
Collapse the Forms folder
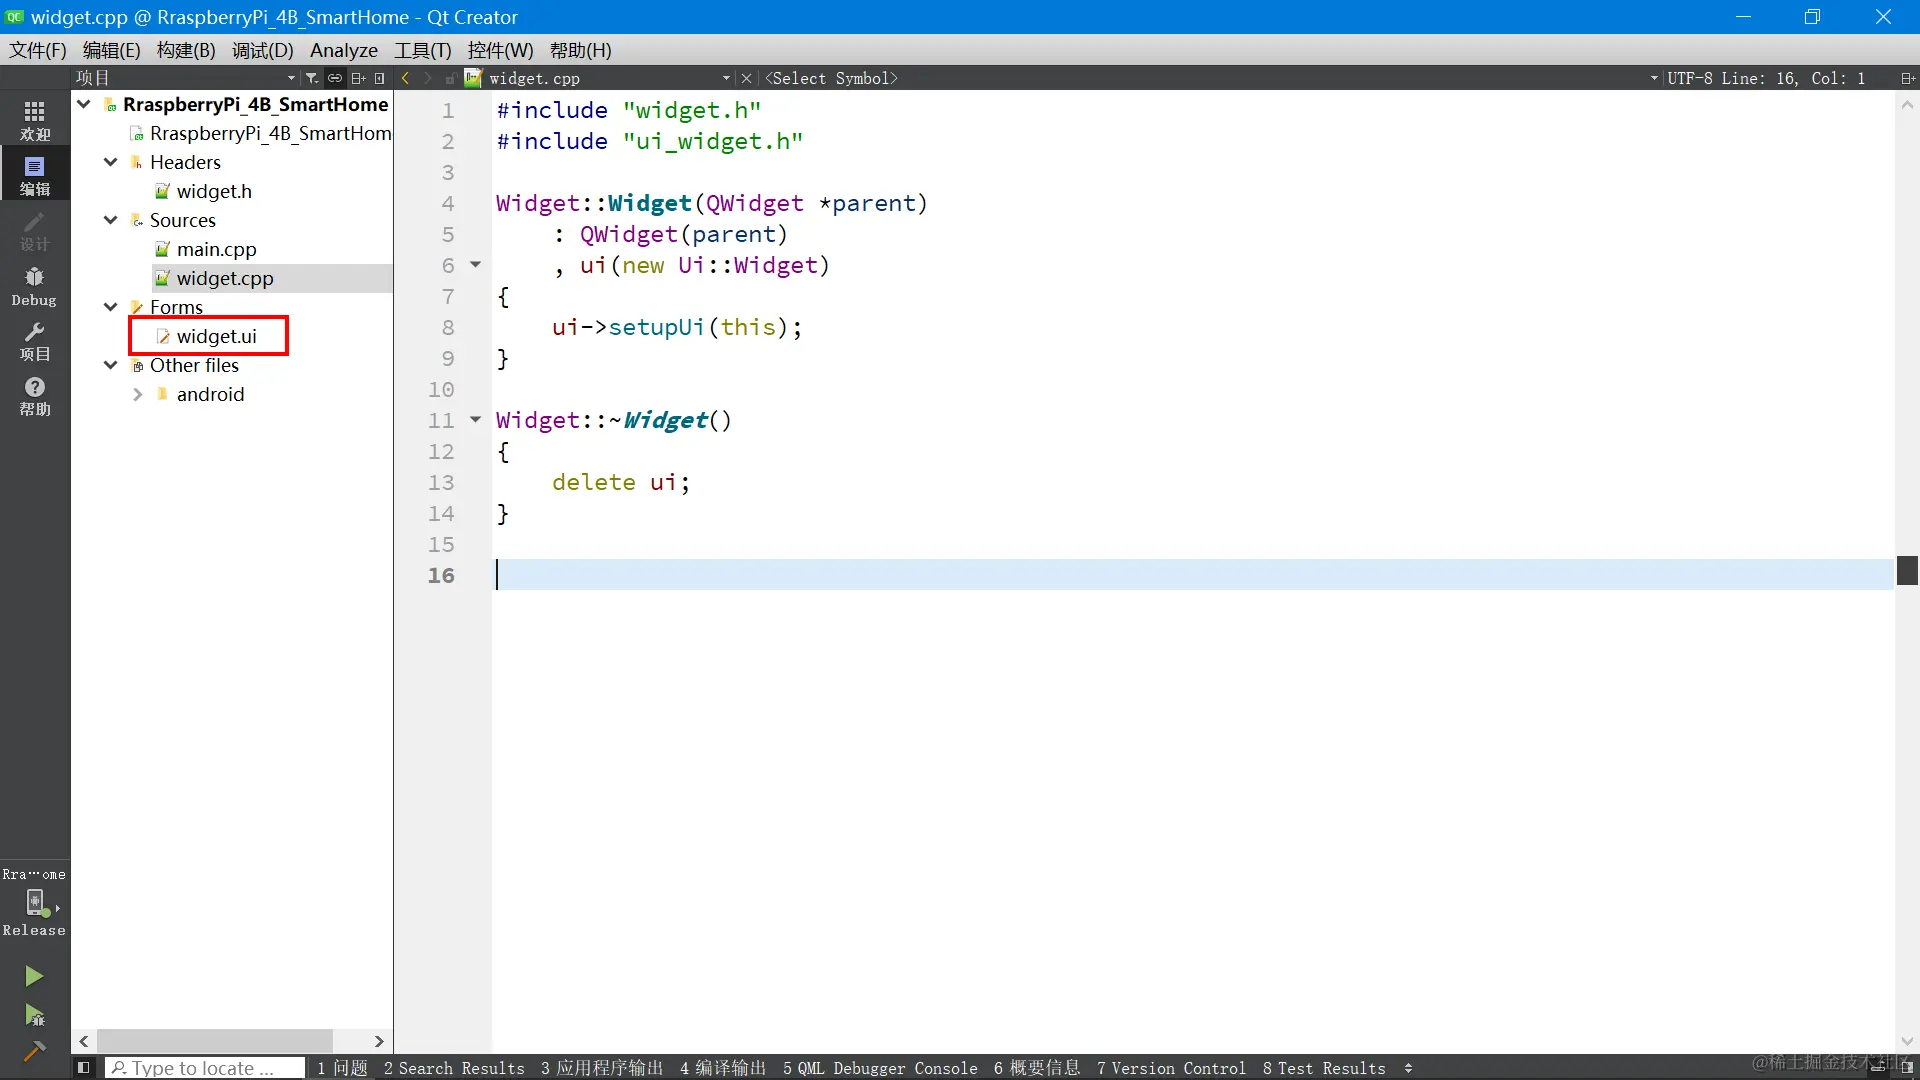[111, 307]
